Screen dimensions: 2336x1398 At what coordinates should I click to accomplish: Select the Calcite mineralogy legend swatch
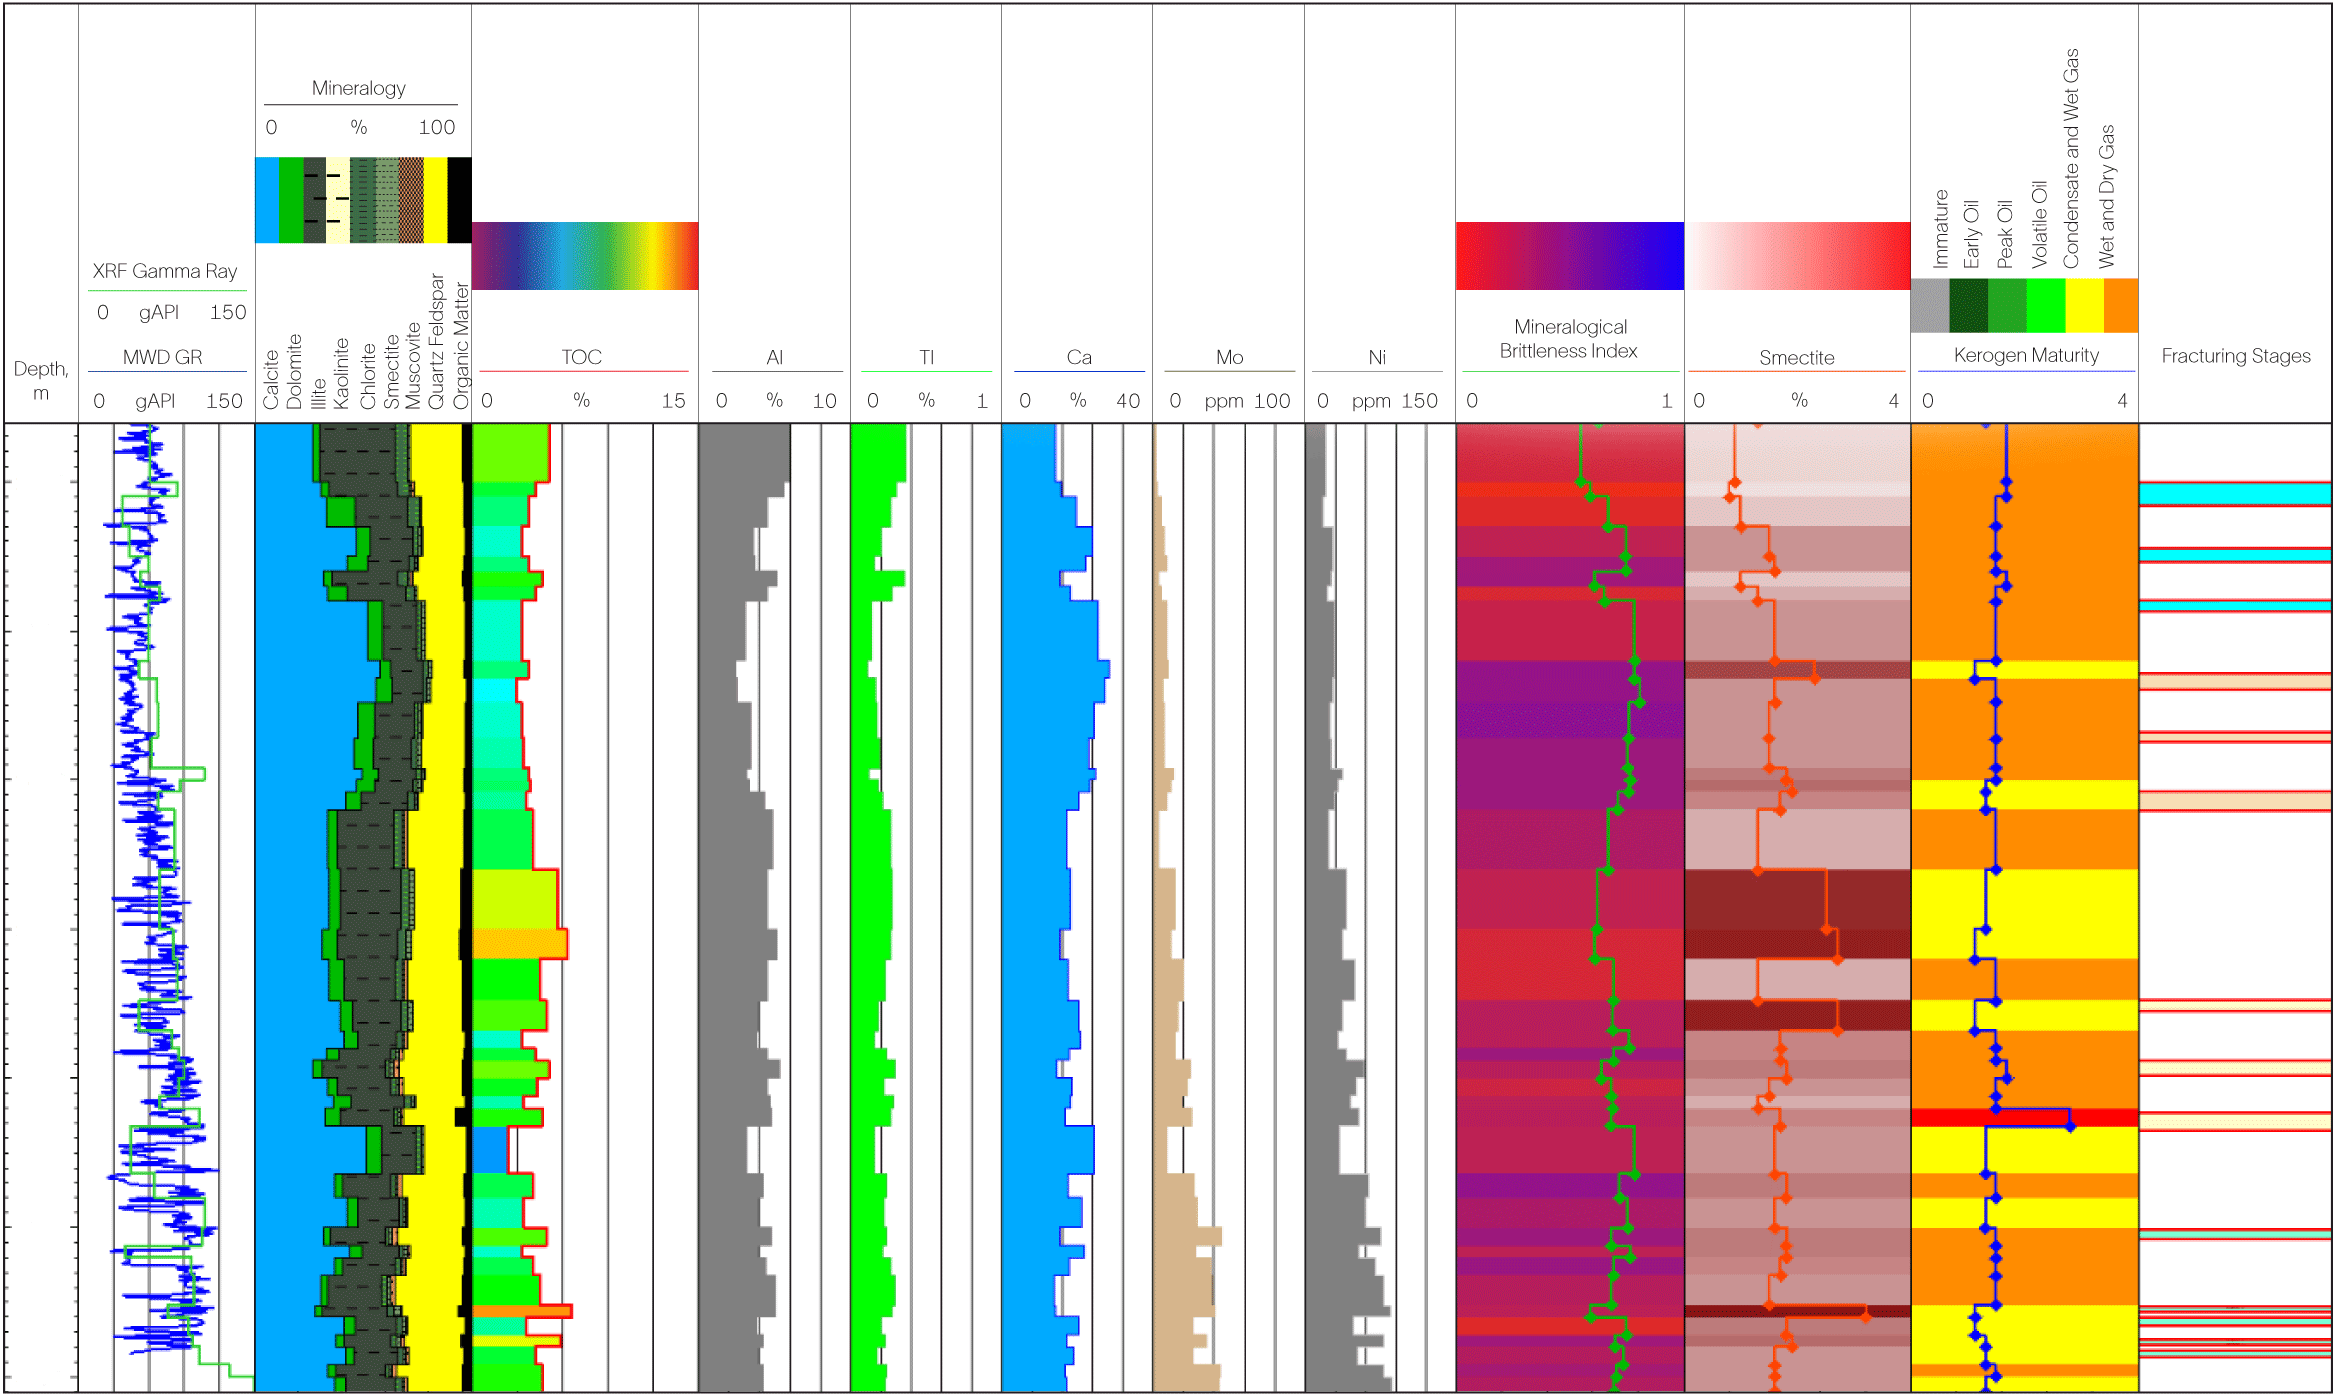(268, 200)
